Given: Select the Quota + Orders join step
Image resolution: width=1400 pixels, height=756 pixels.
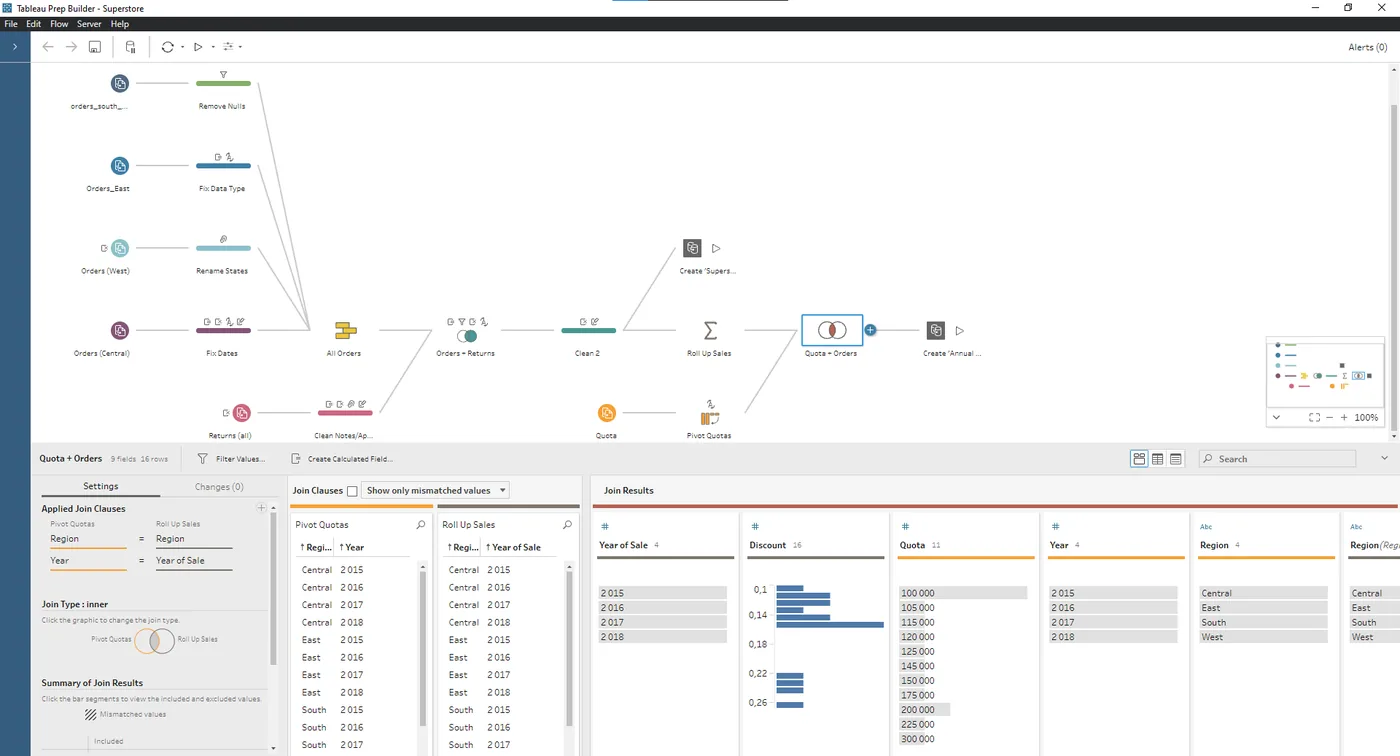Looking at the screenshot, I should (832, 330).
